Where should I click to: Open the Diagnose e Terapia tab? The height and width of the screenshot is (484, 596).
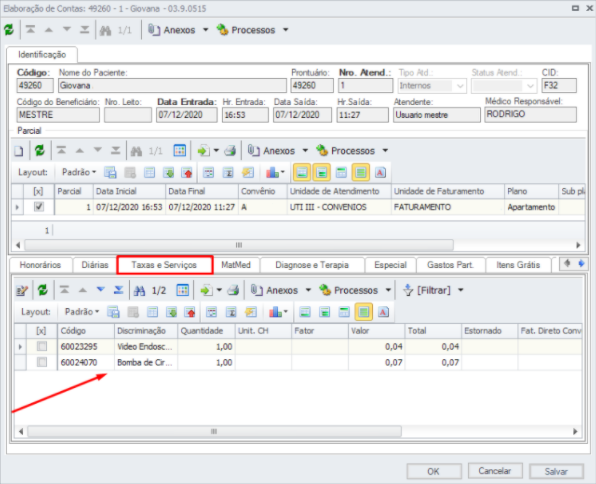[x=312, y=265]
